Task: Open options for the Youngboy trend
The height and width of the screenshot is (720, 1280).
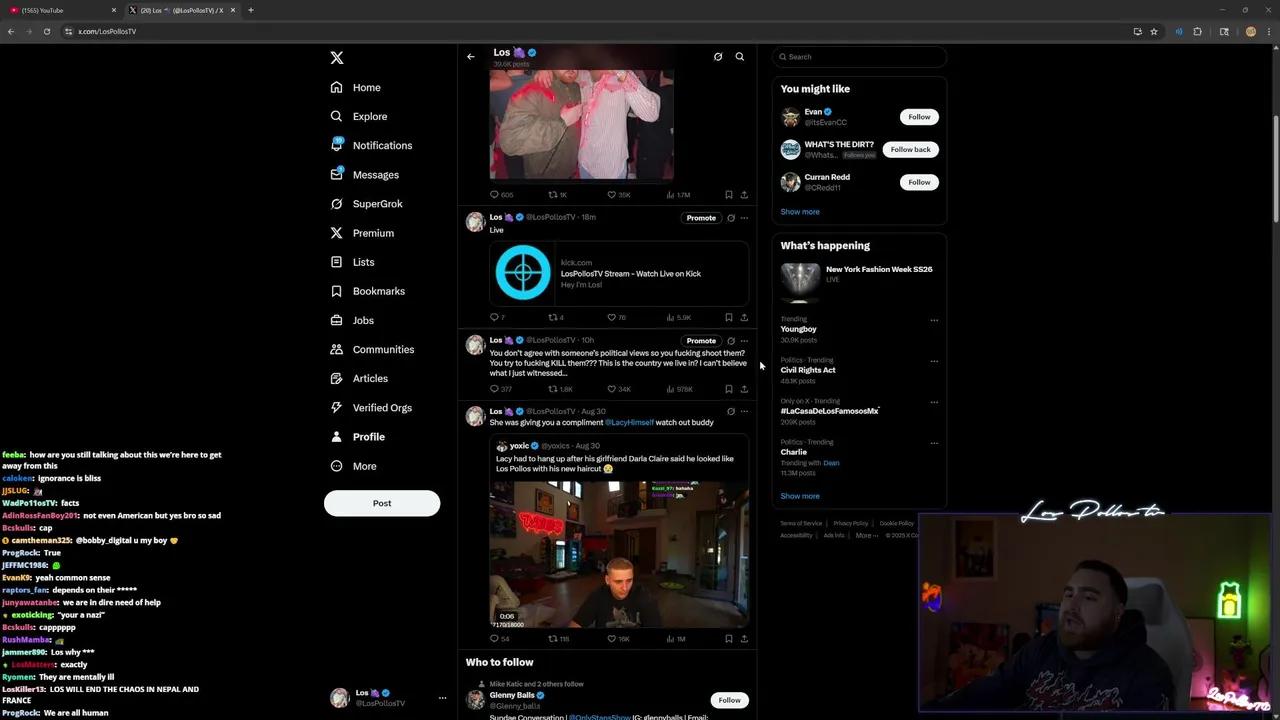Action: click(x=934, y=320)
